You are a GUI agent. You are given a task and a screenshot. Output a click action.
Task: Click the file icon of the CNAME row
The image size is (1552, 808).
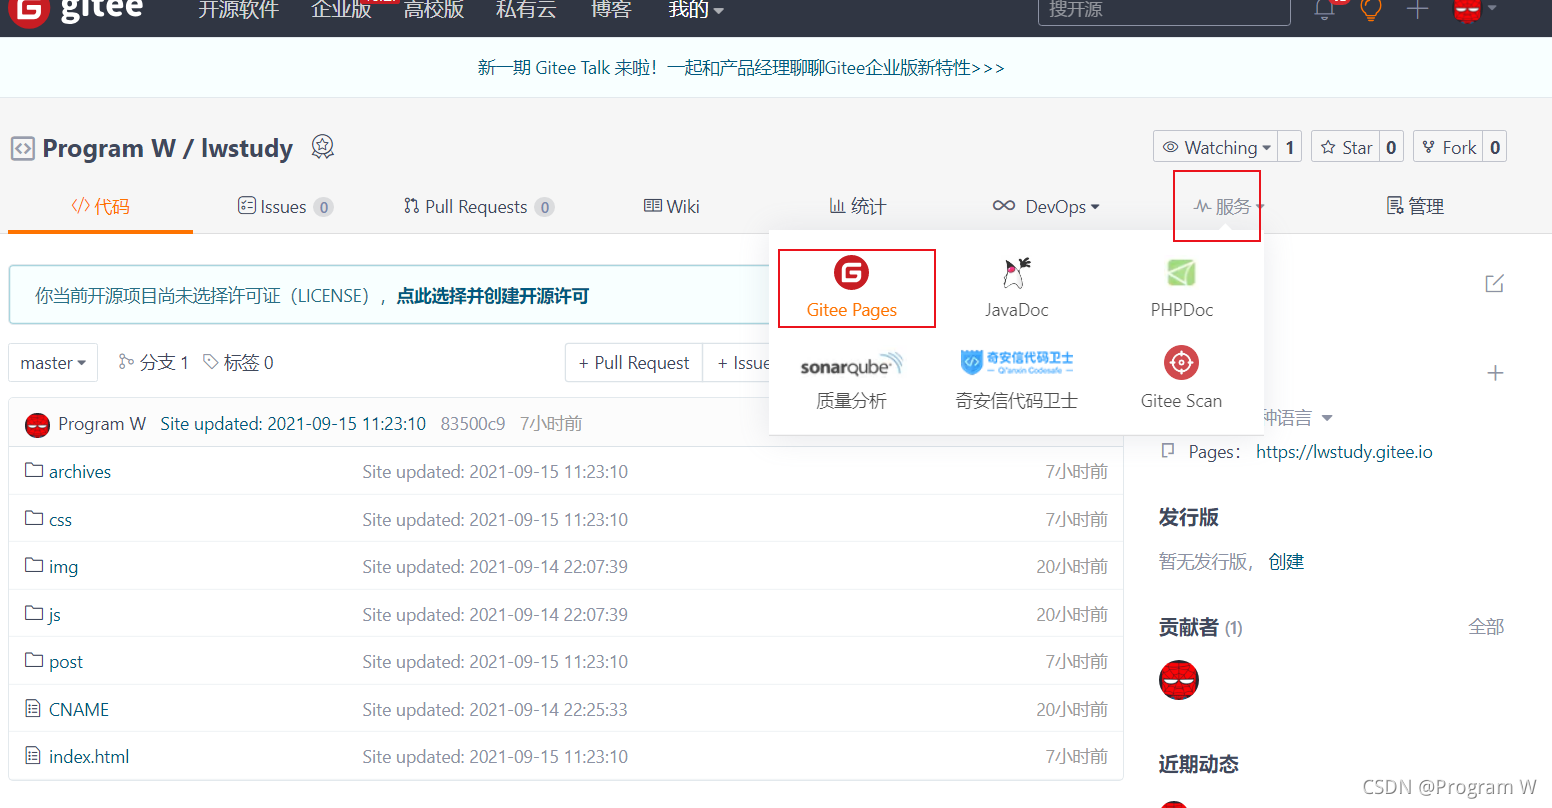(x=33, y=708)
